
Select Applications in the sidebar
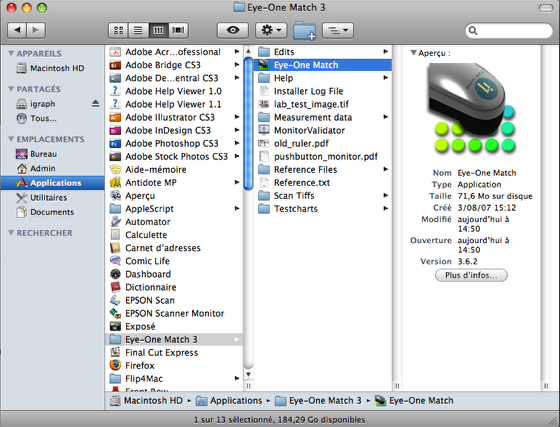tap(52, 183)
